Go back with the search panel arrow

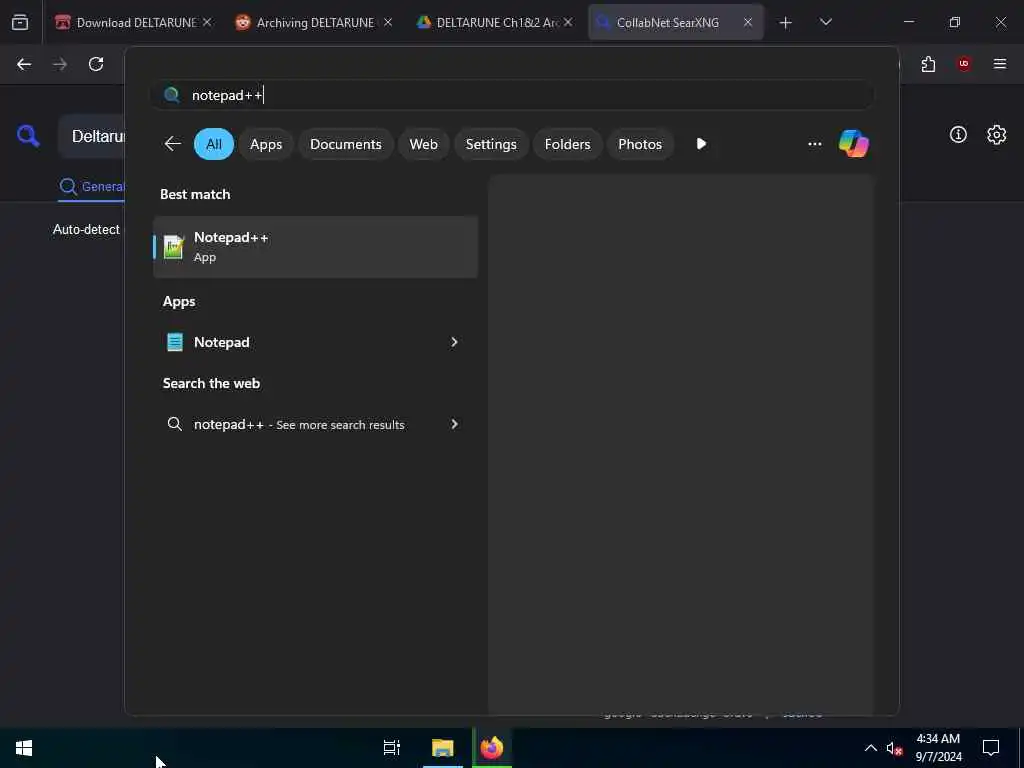[x=172, y=144]
